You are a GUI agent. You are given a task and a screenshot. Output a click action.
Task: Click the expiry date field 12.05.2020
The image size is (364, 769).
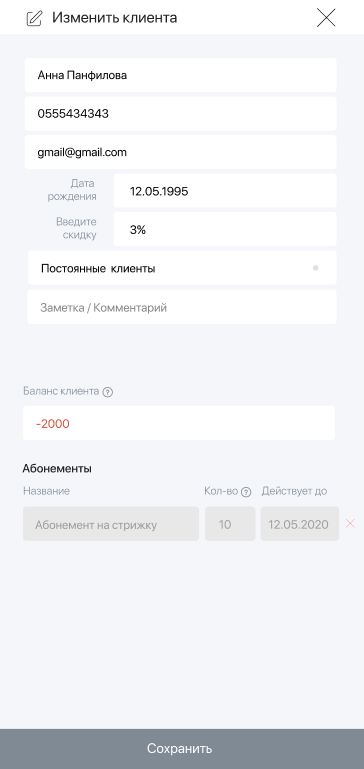[x=300, y=524]
